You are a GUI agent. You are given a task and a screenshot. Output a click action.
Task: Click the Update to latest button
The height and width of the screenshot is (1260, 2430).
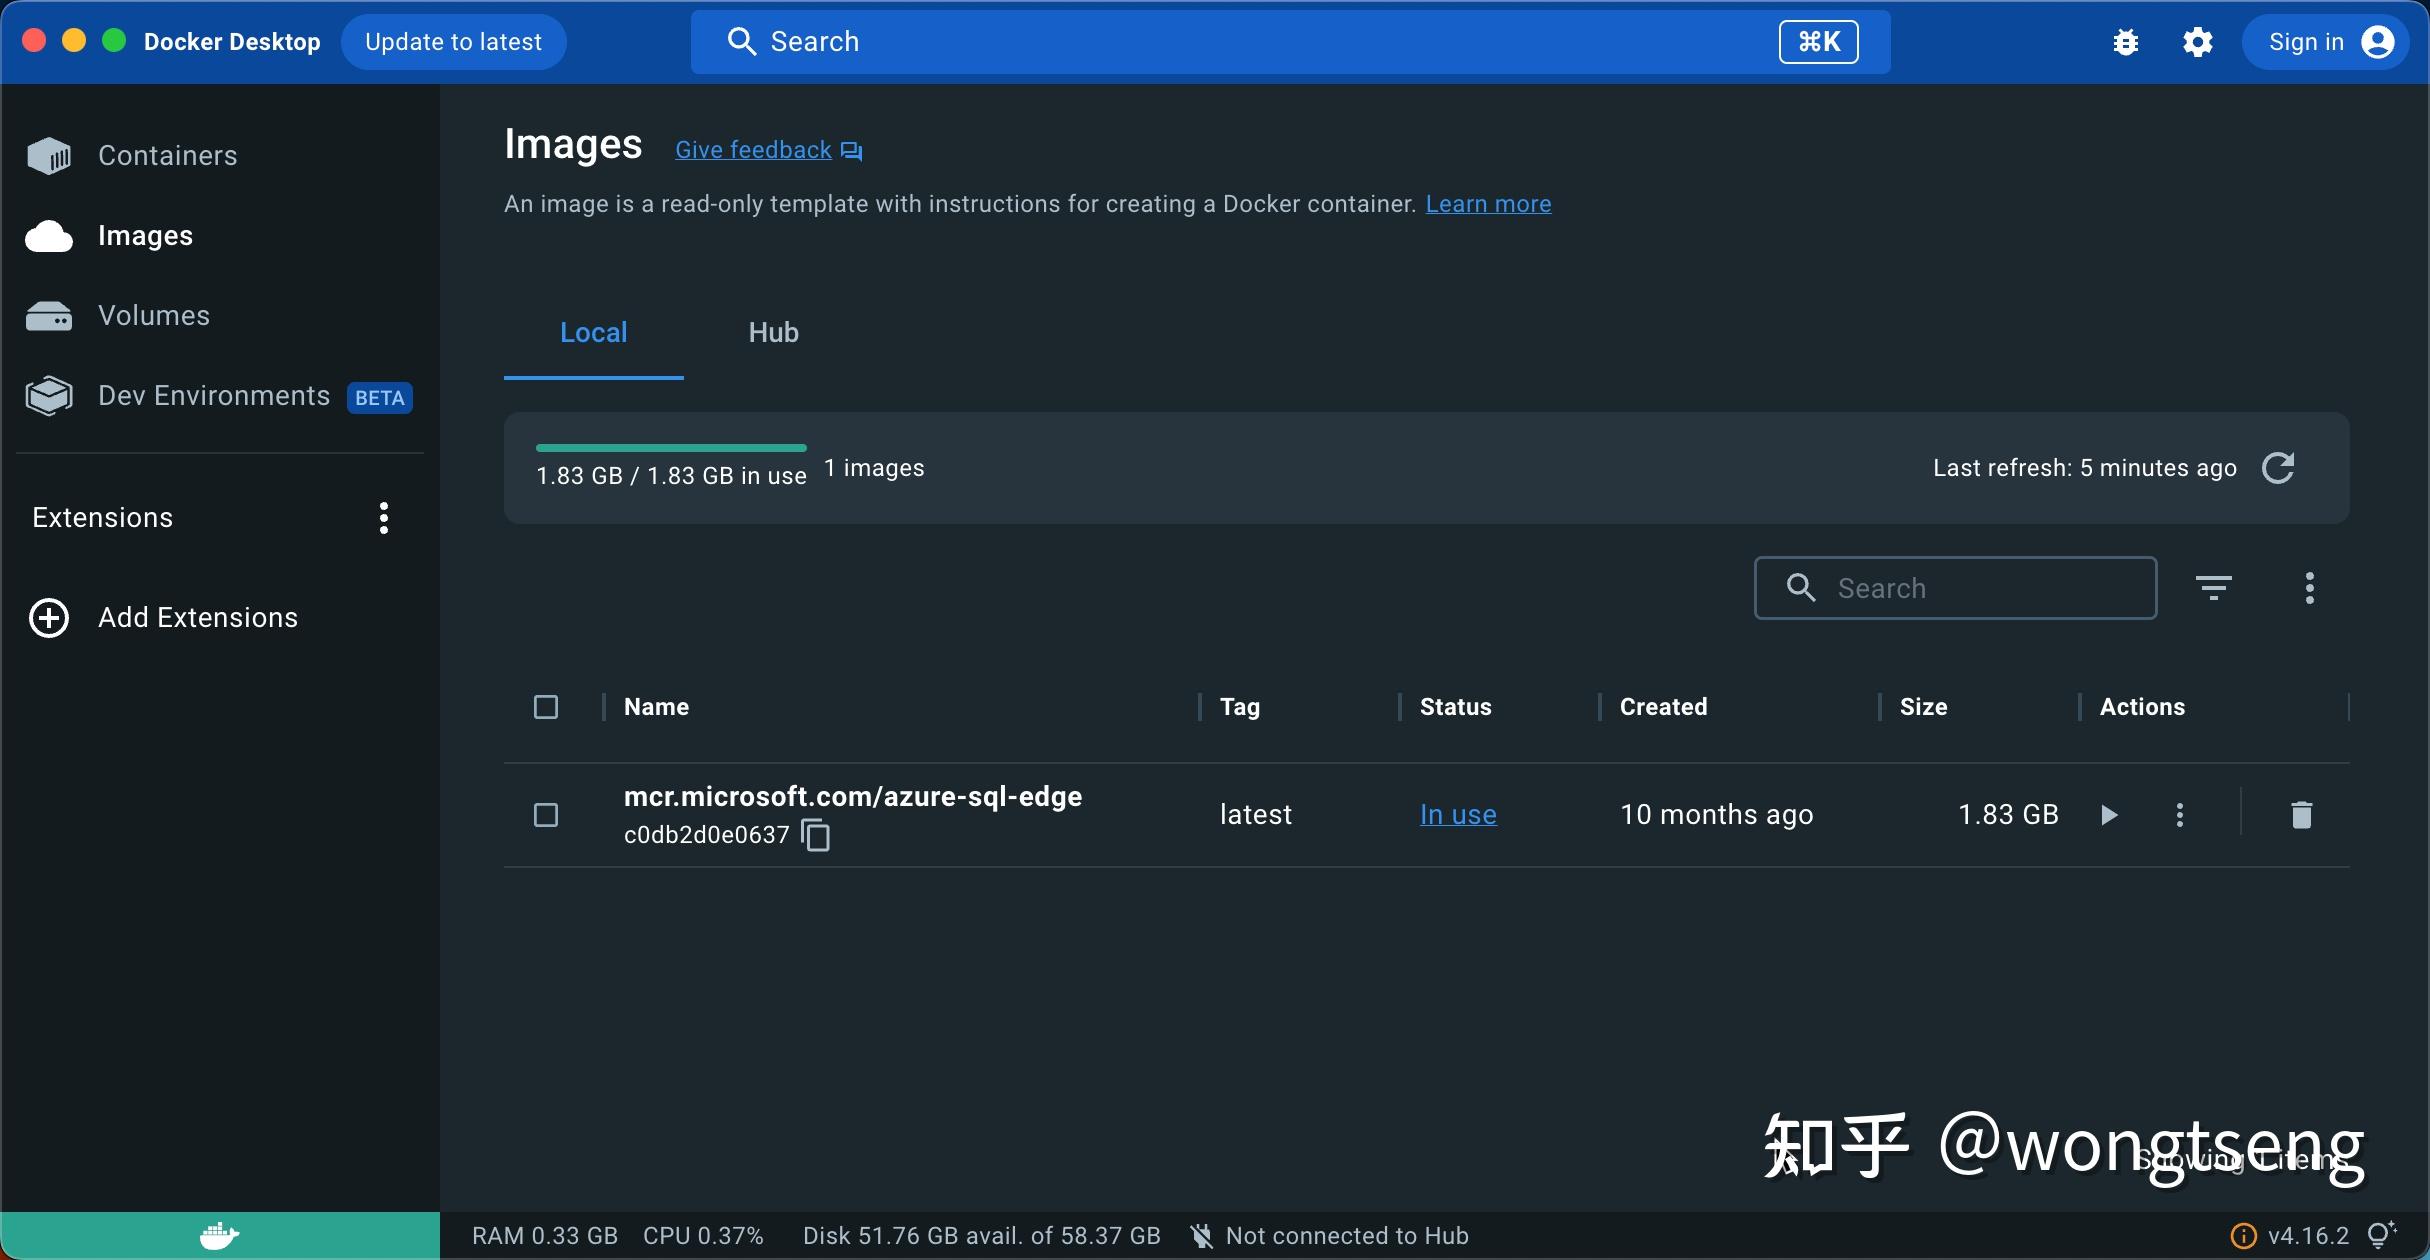pyautogui.click(x=453, y=42)
